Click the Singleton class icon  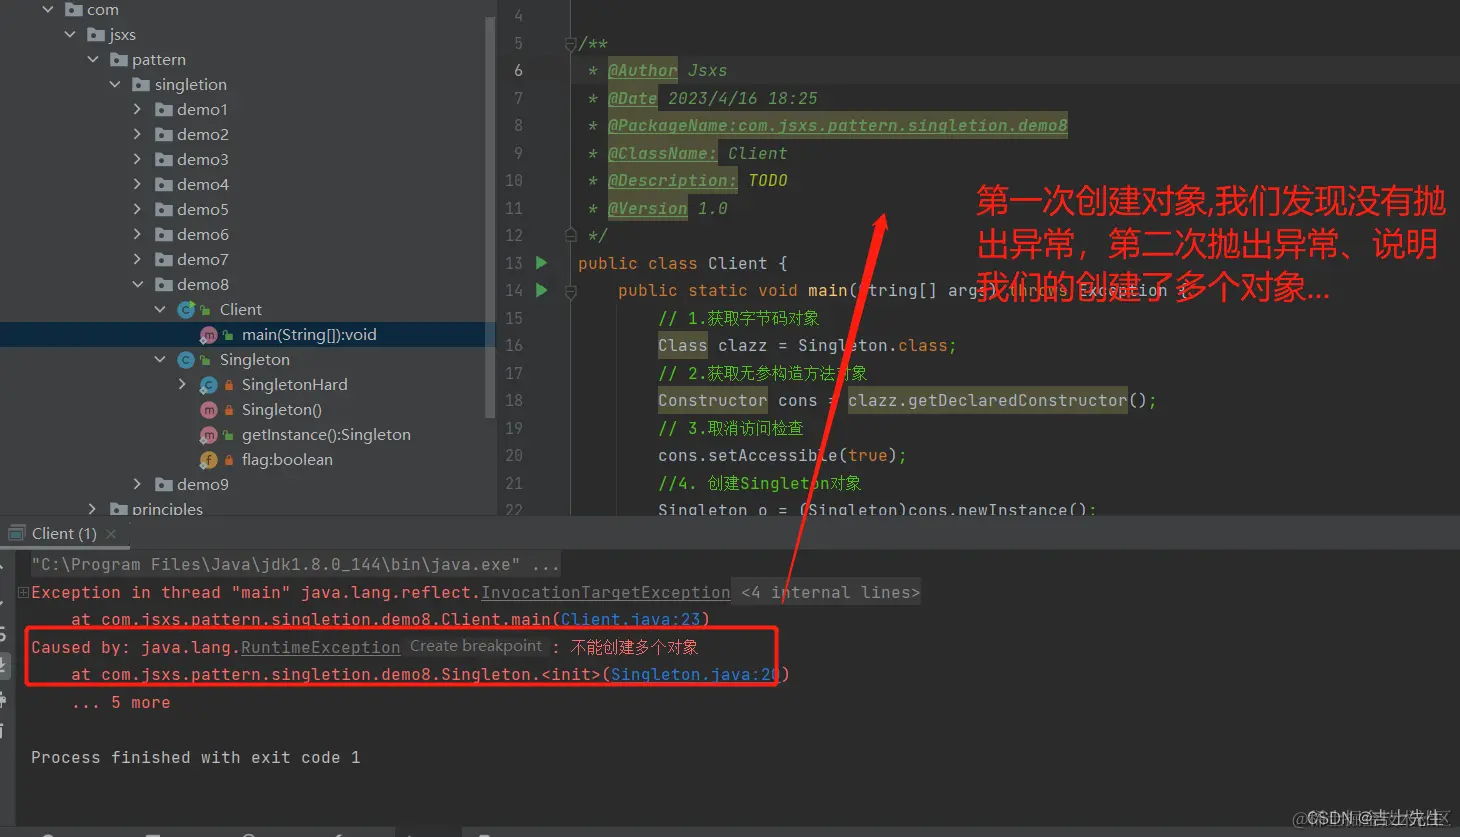click(186, 359)
